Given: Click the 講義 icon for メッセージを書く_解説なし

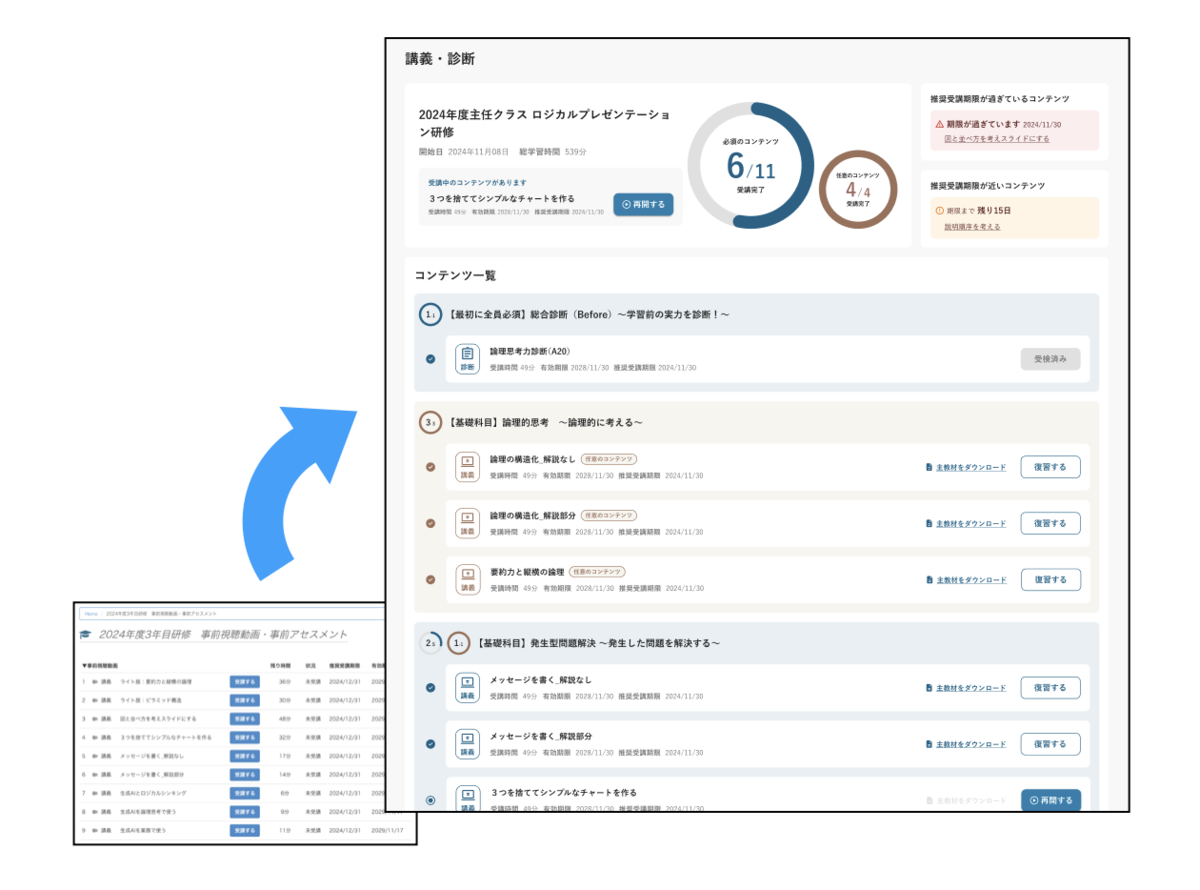Looking at the screenshot, I should tap(467, 688).
